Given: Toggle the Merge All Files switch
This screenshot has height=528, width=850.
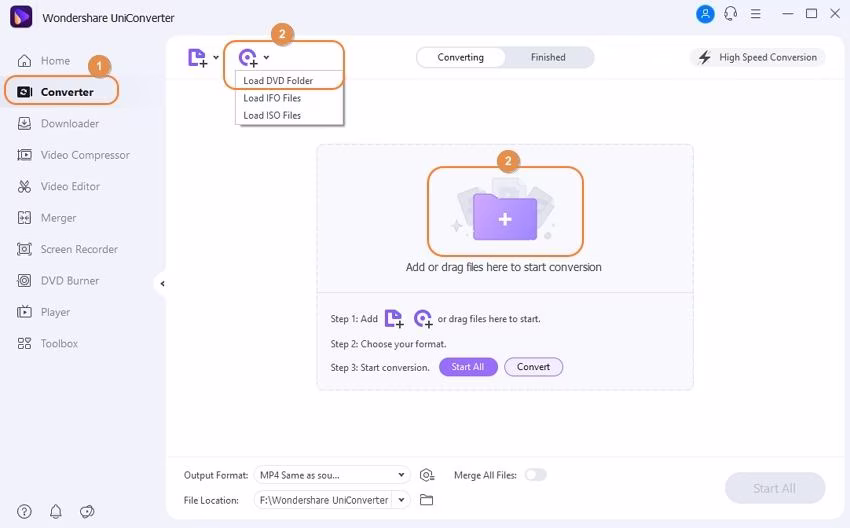Looking at the screenshot, I should (535, 475).
